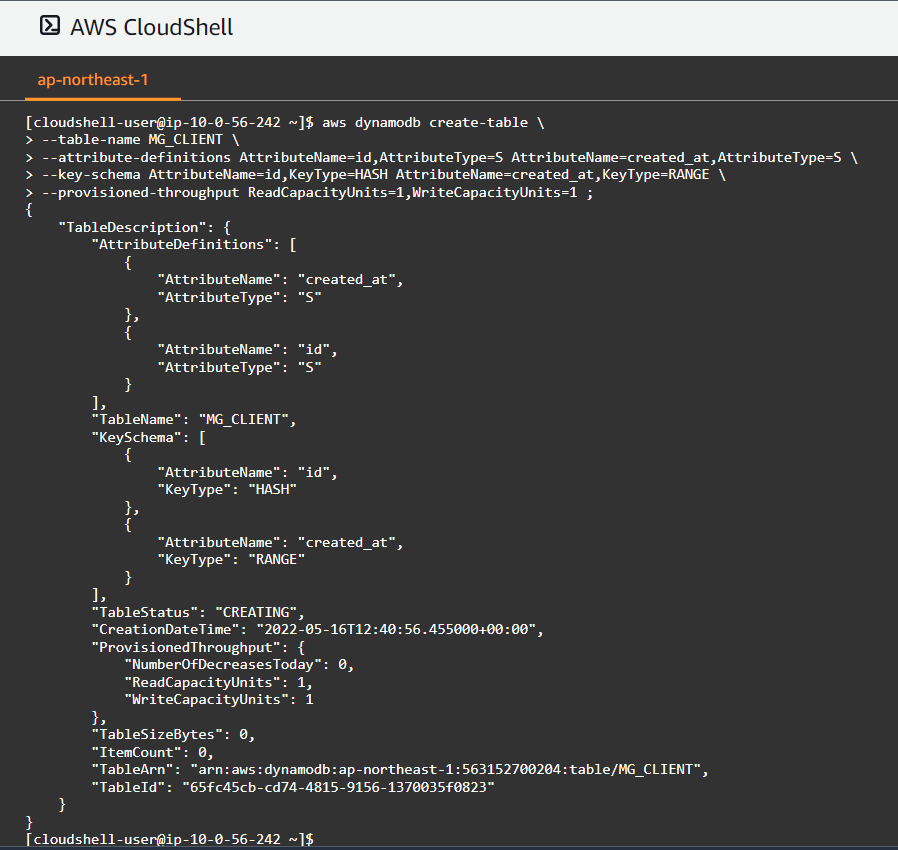Click the "ReadCapacityUnits": 1 line
This screenshot has width=898, height=850.
[219, 682]
